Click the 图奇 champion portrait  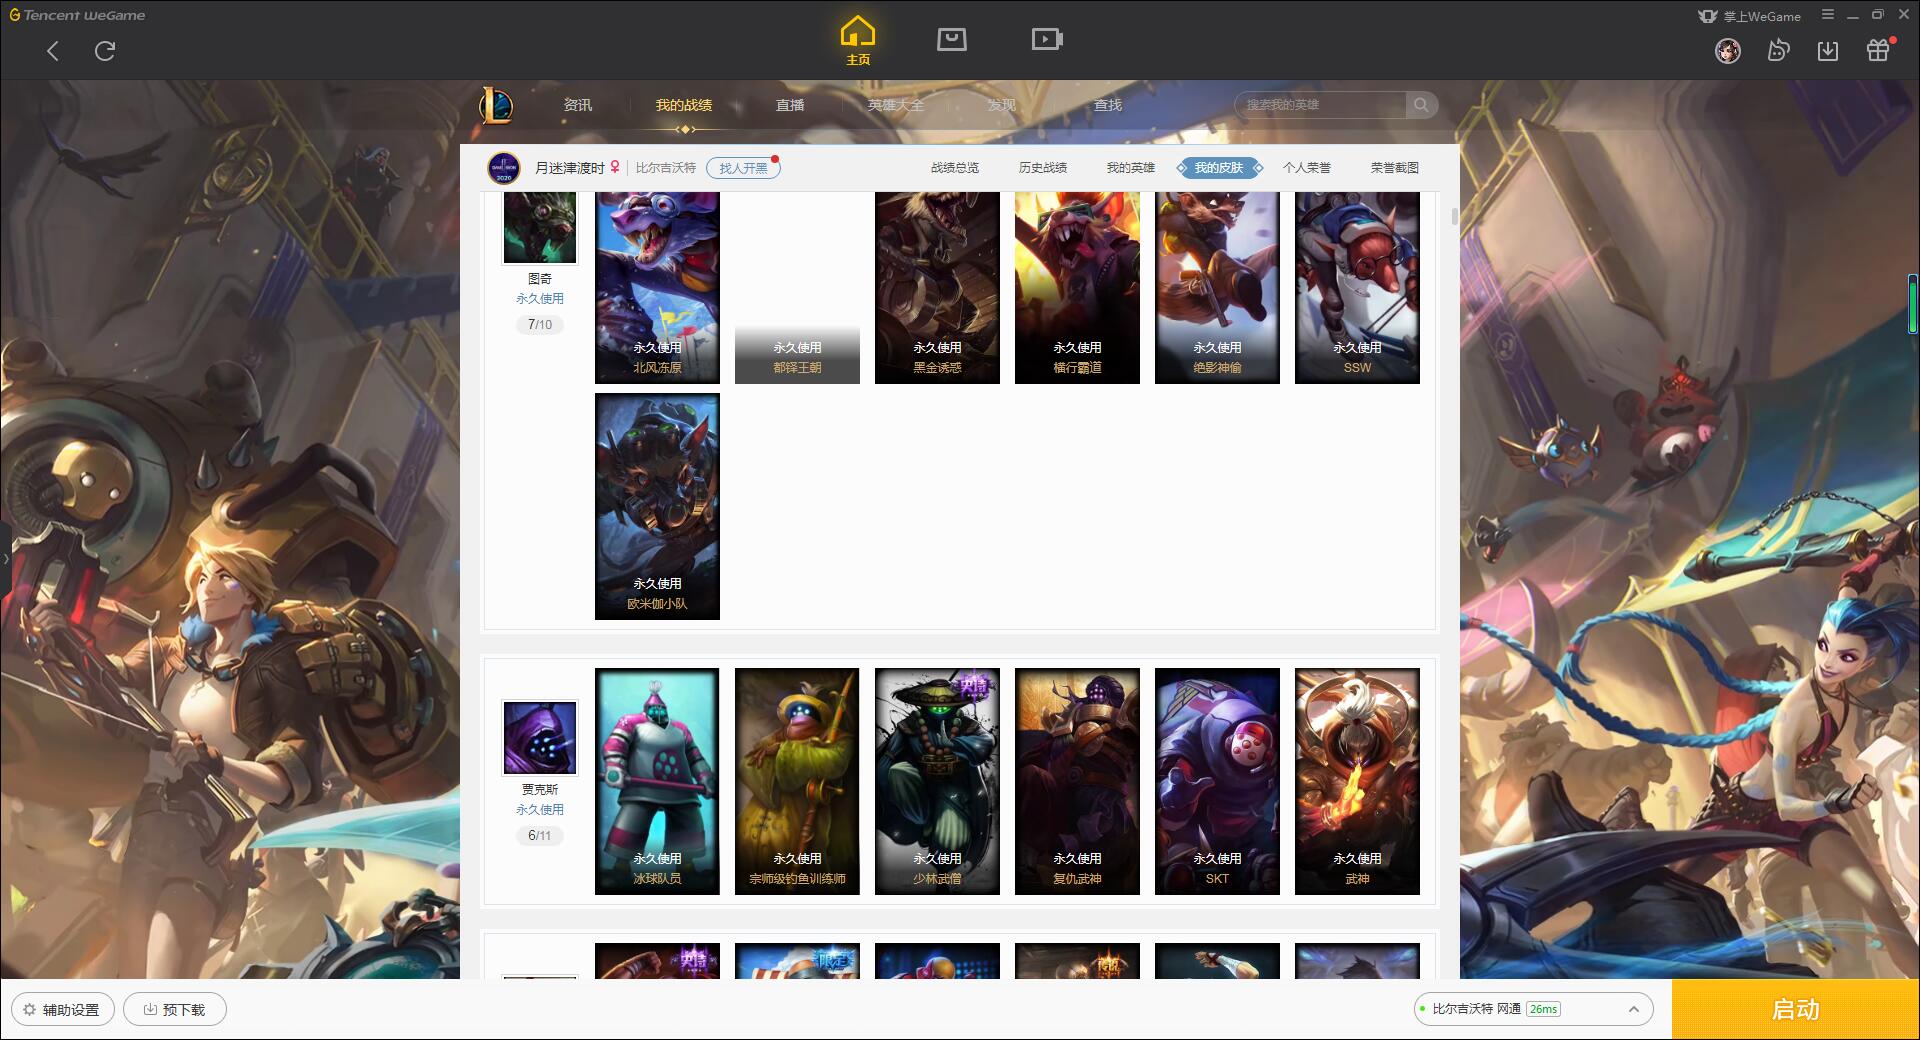pyautogui.click(x=539, y=228)
